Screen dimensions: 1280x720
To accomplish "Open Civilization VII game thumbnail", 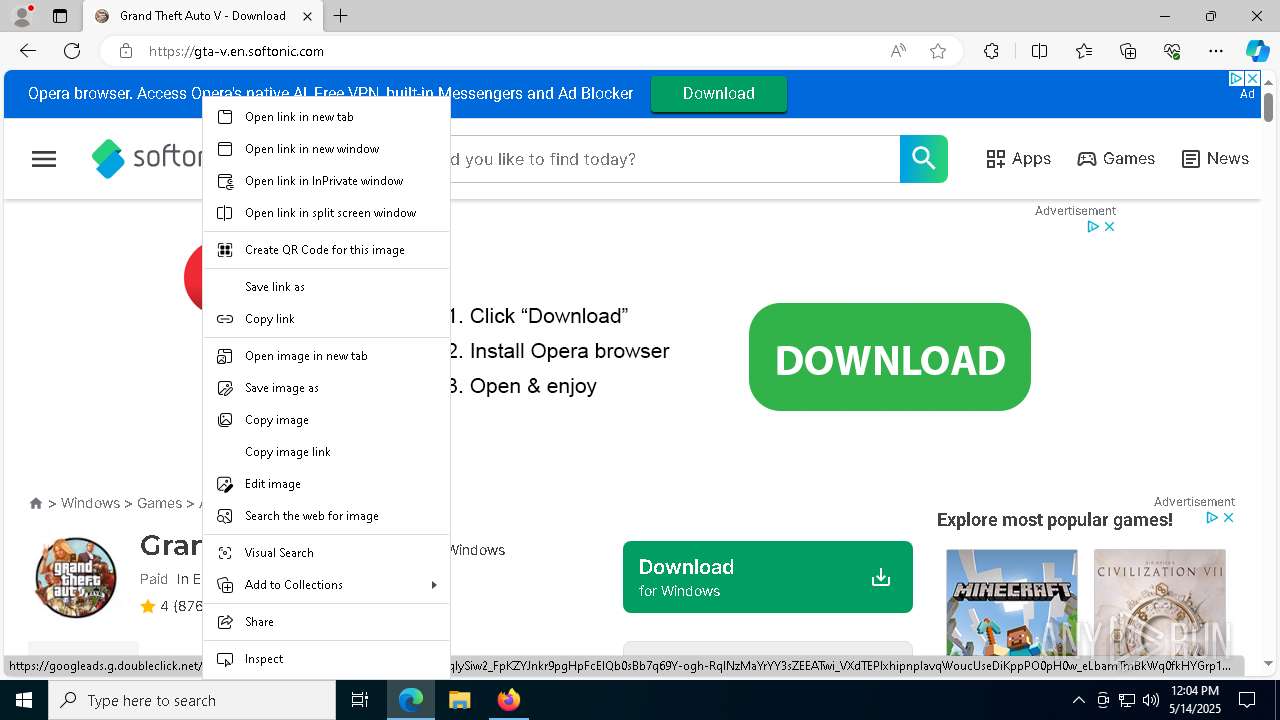I will pos(1160,603).
